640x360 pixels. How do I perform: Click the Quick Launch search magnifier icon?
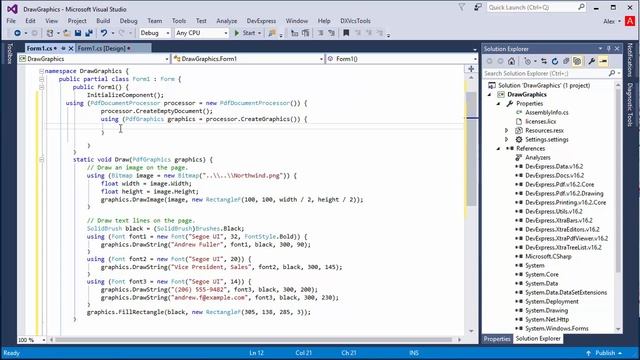581,7
